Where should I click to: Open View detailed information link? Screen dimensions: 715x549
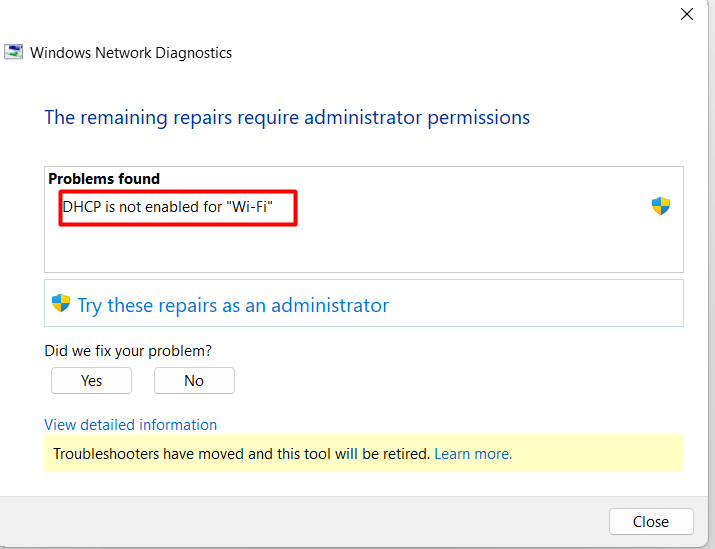[130, 425]
